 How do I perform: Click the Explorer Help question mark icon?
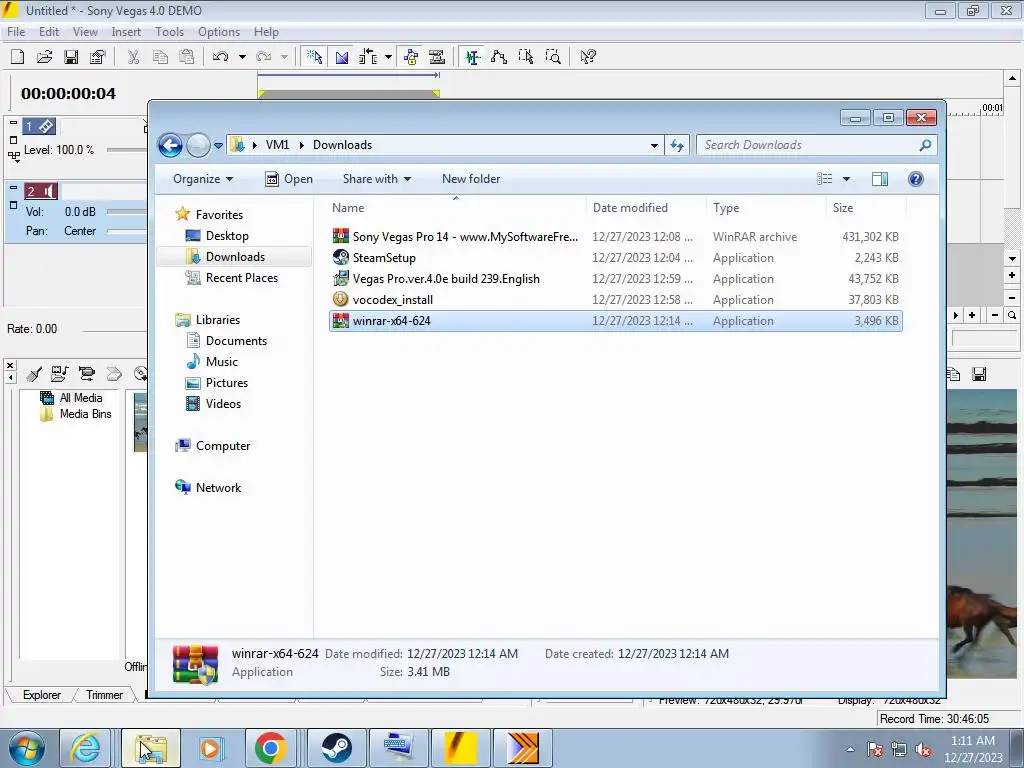tap(916, 179)
